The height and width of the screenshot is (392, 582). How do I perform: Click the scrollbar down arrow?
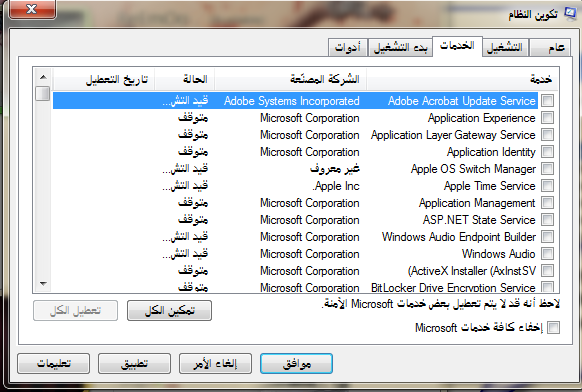point(43,284)
